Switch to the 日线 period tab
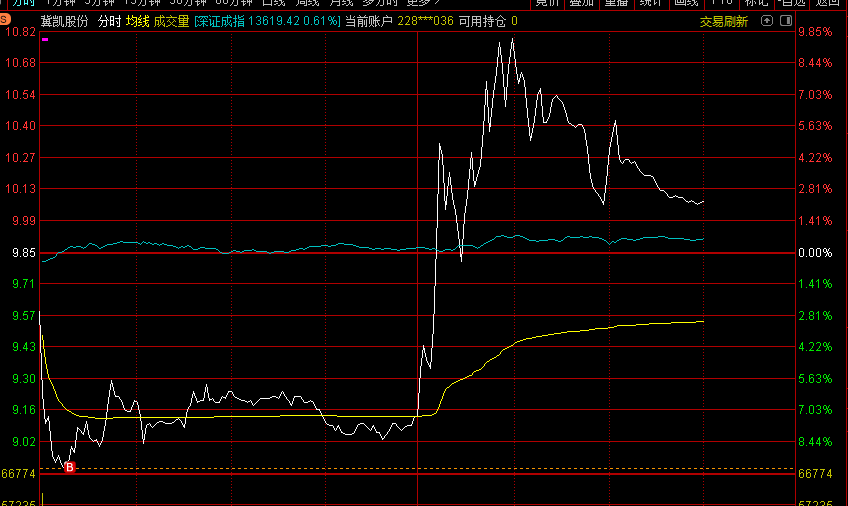The image size is (848, 506). (274, 3)
